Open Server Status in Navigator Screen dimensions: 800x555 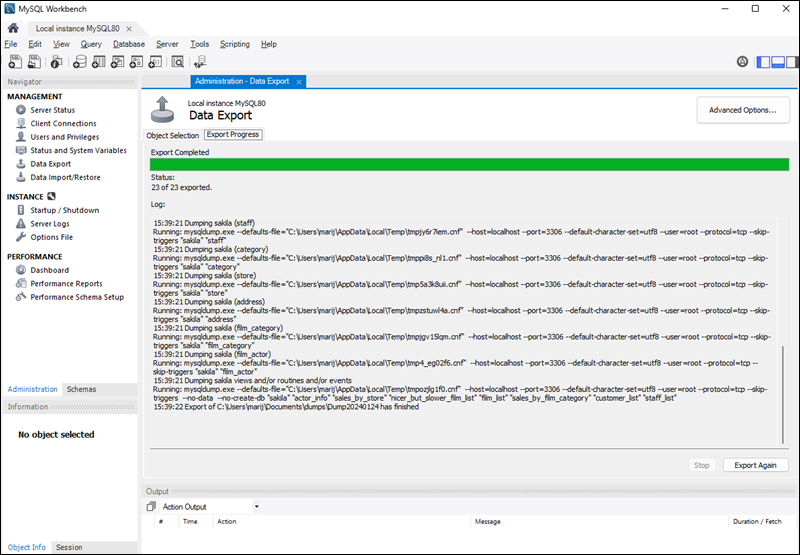pos(52,110)
